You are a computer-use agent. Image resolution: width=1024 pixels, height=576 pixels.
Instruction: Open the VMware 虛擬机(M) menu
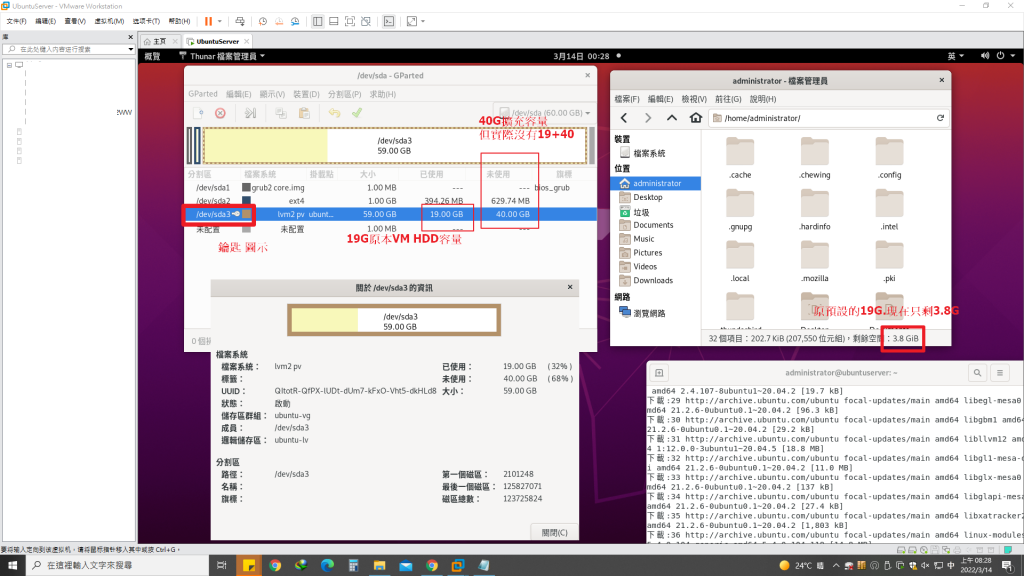coord(109,22)
